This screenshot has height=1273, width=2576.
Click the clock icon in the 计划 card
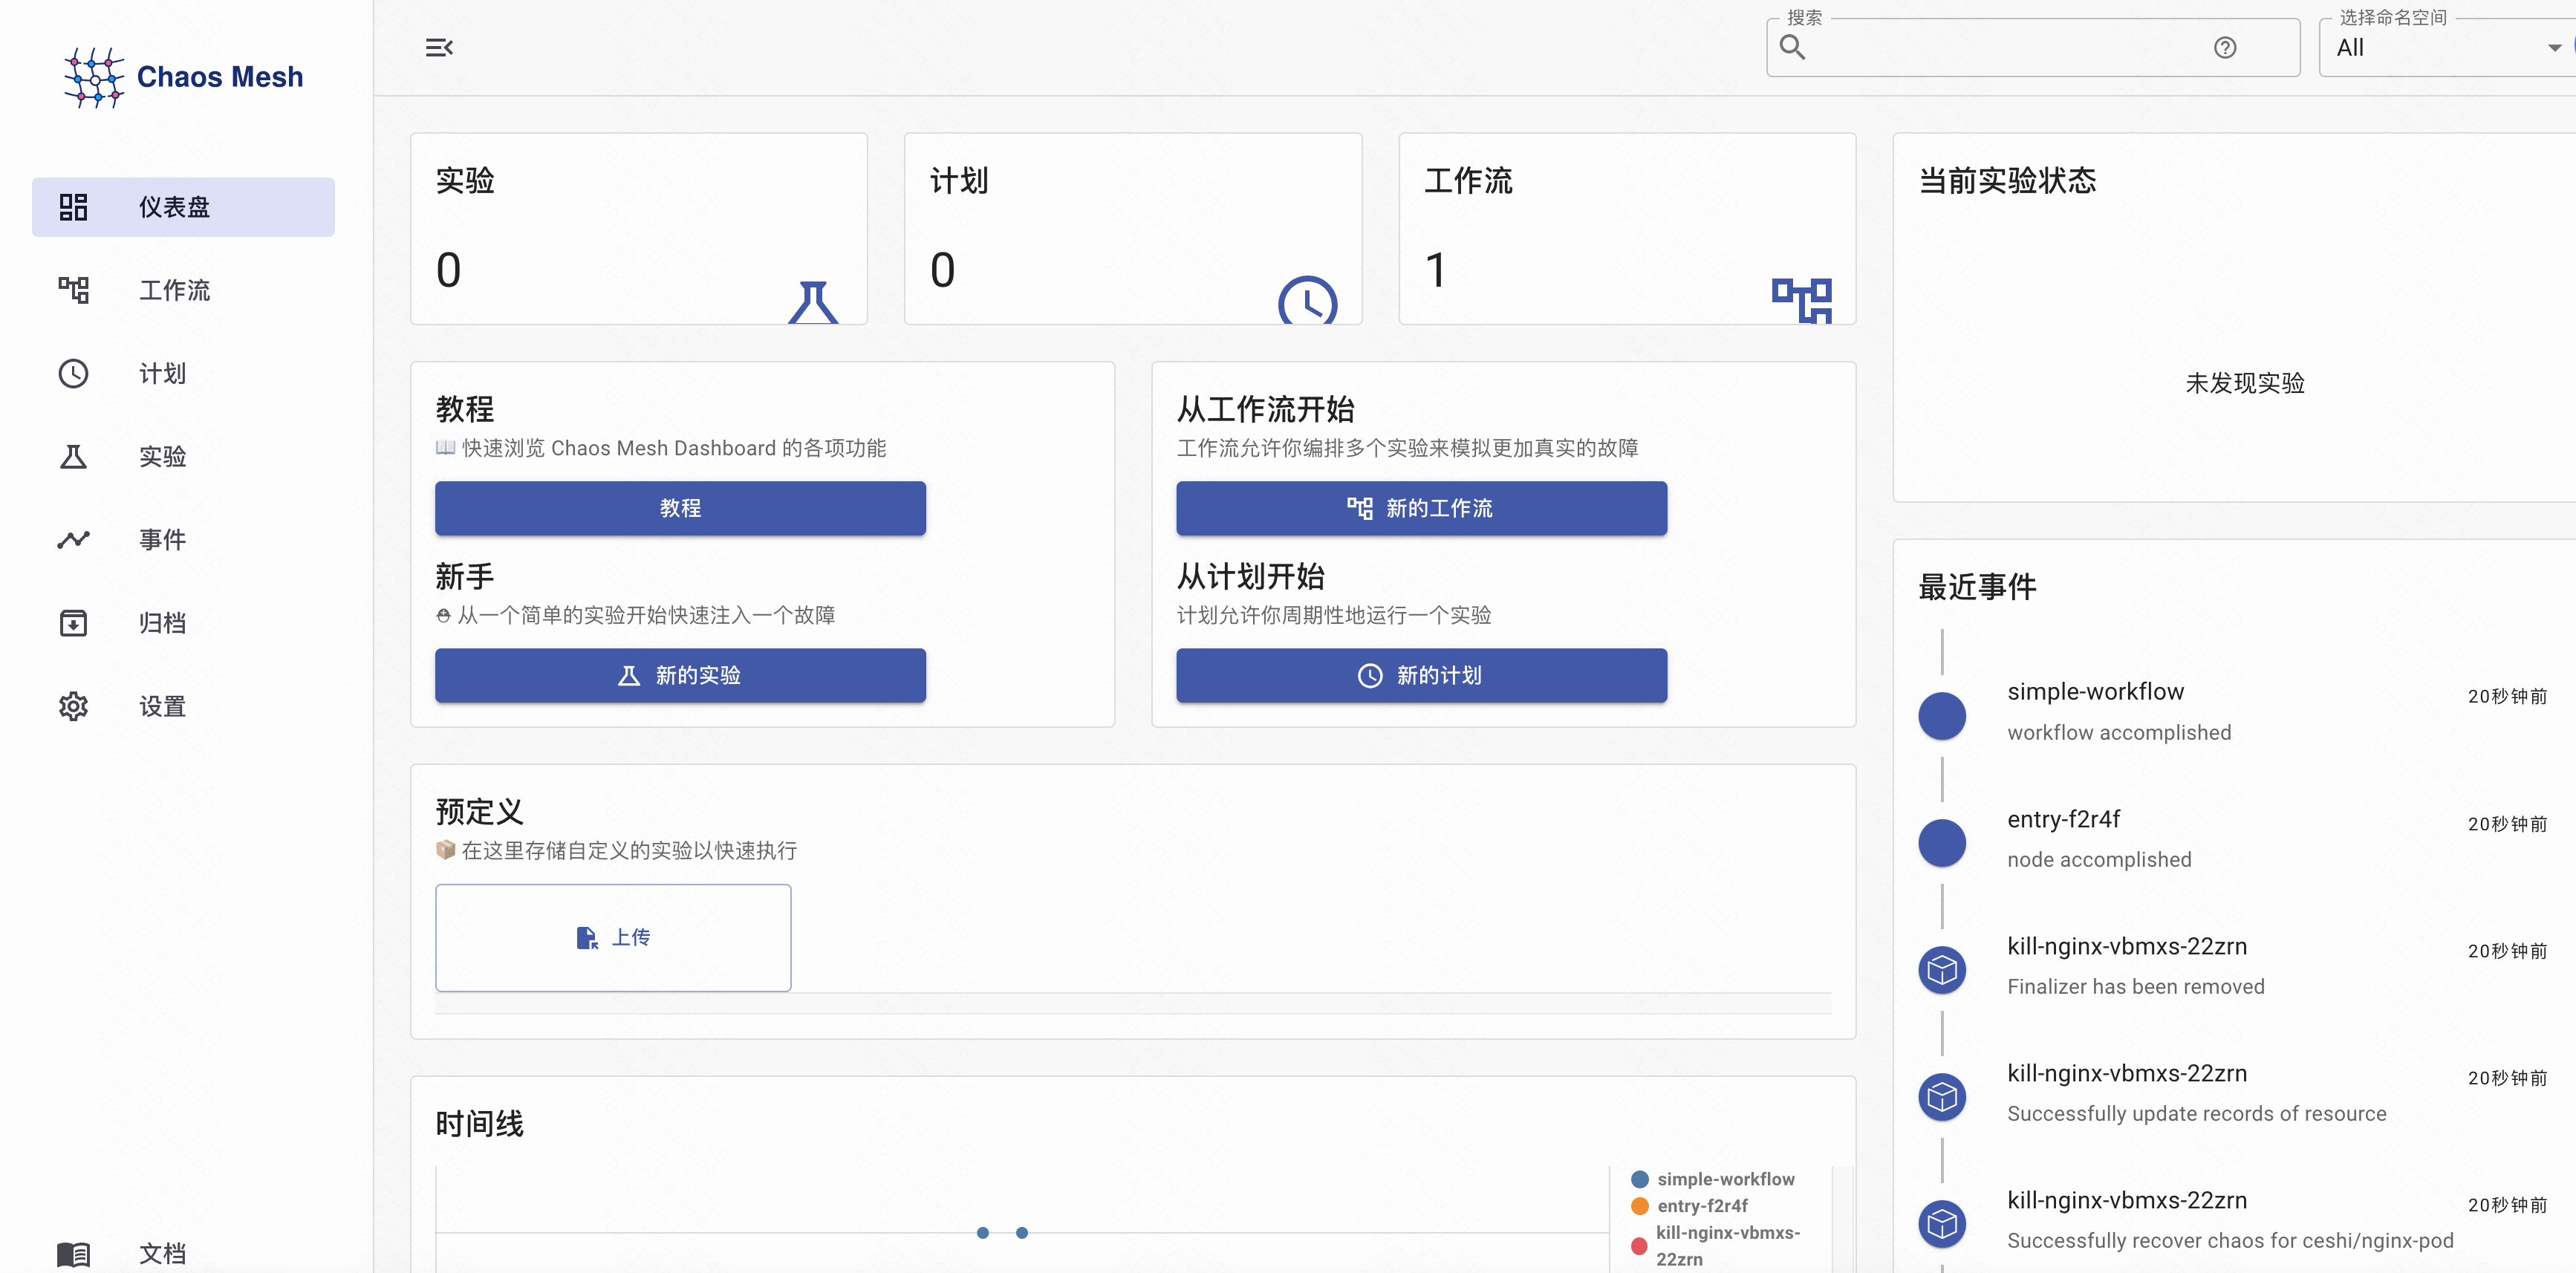pos(1307,300)
